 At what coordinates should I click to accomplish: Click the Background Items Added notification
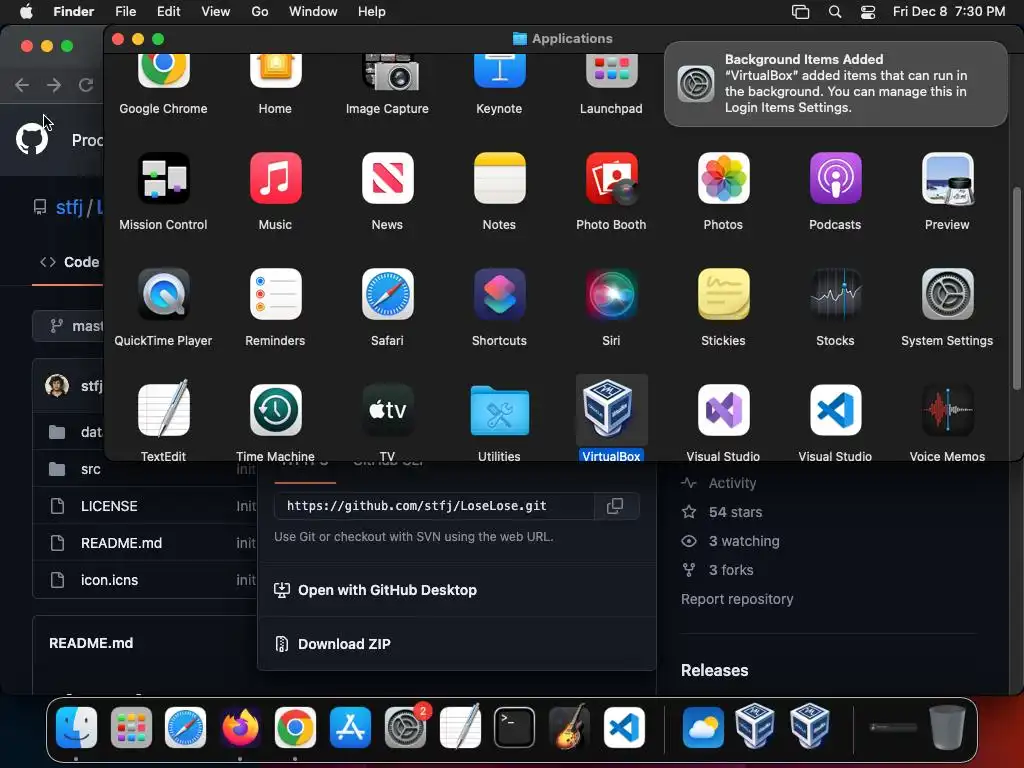click(836, 84)
